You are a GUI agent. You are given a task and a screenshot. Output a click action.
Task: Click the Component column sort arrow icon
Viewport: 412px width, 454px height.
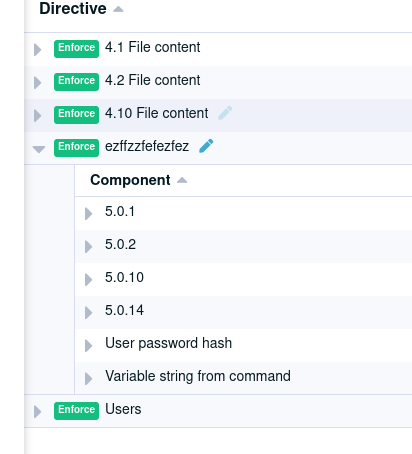coord(182,180)
